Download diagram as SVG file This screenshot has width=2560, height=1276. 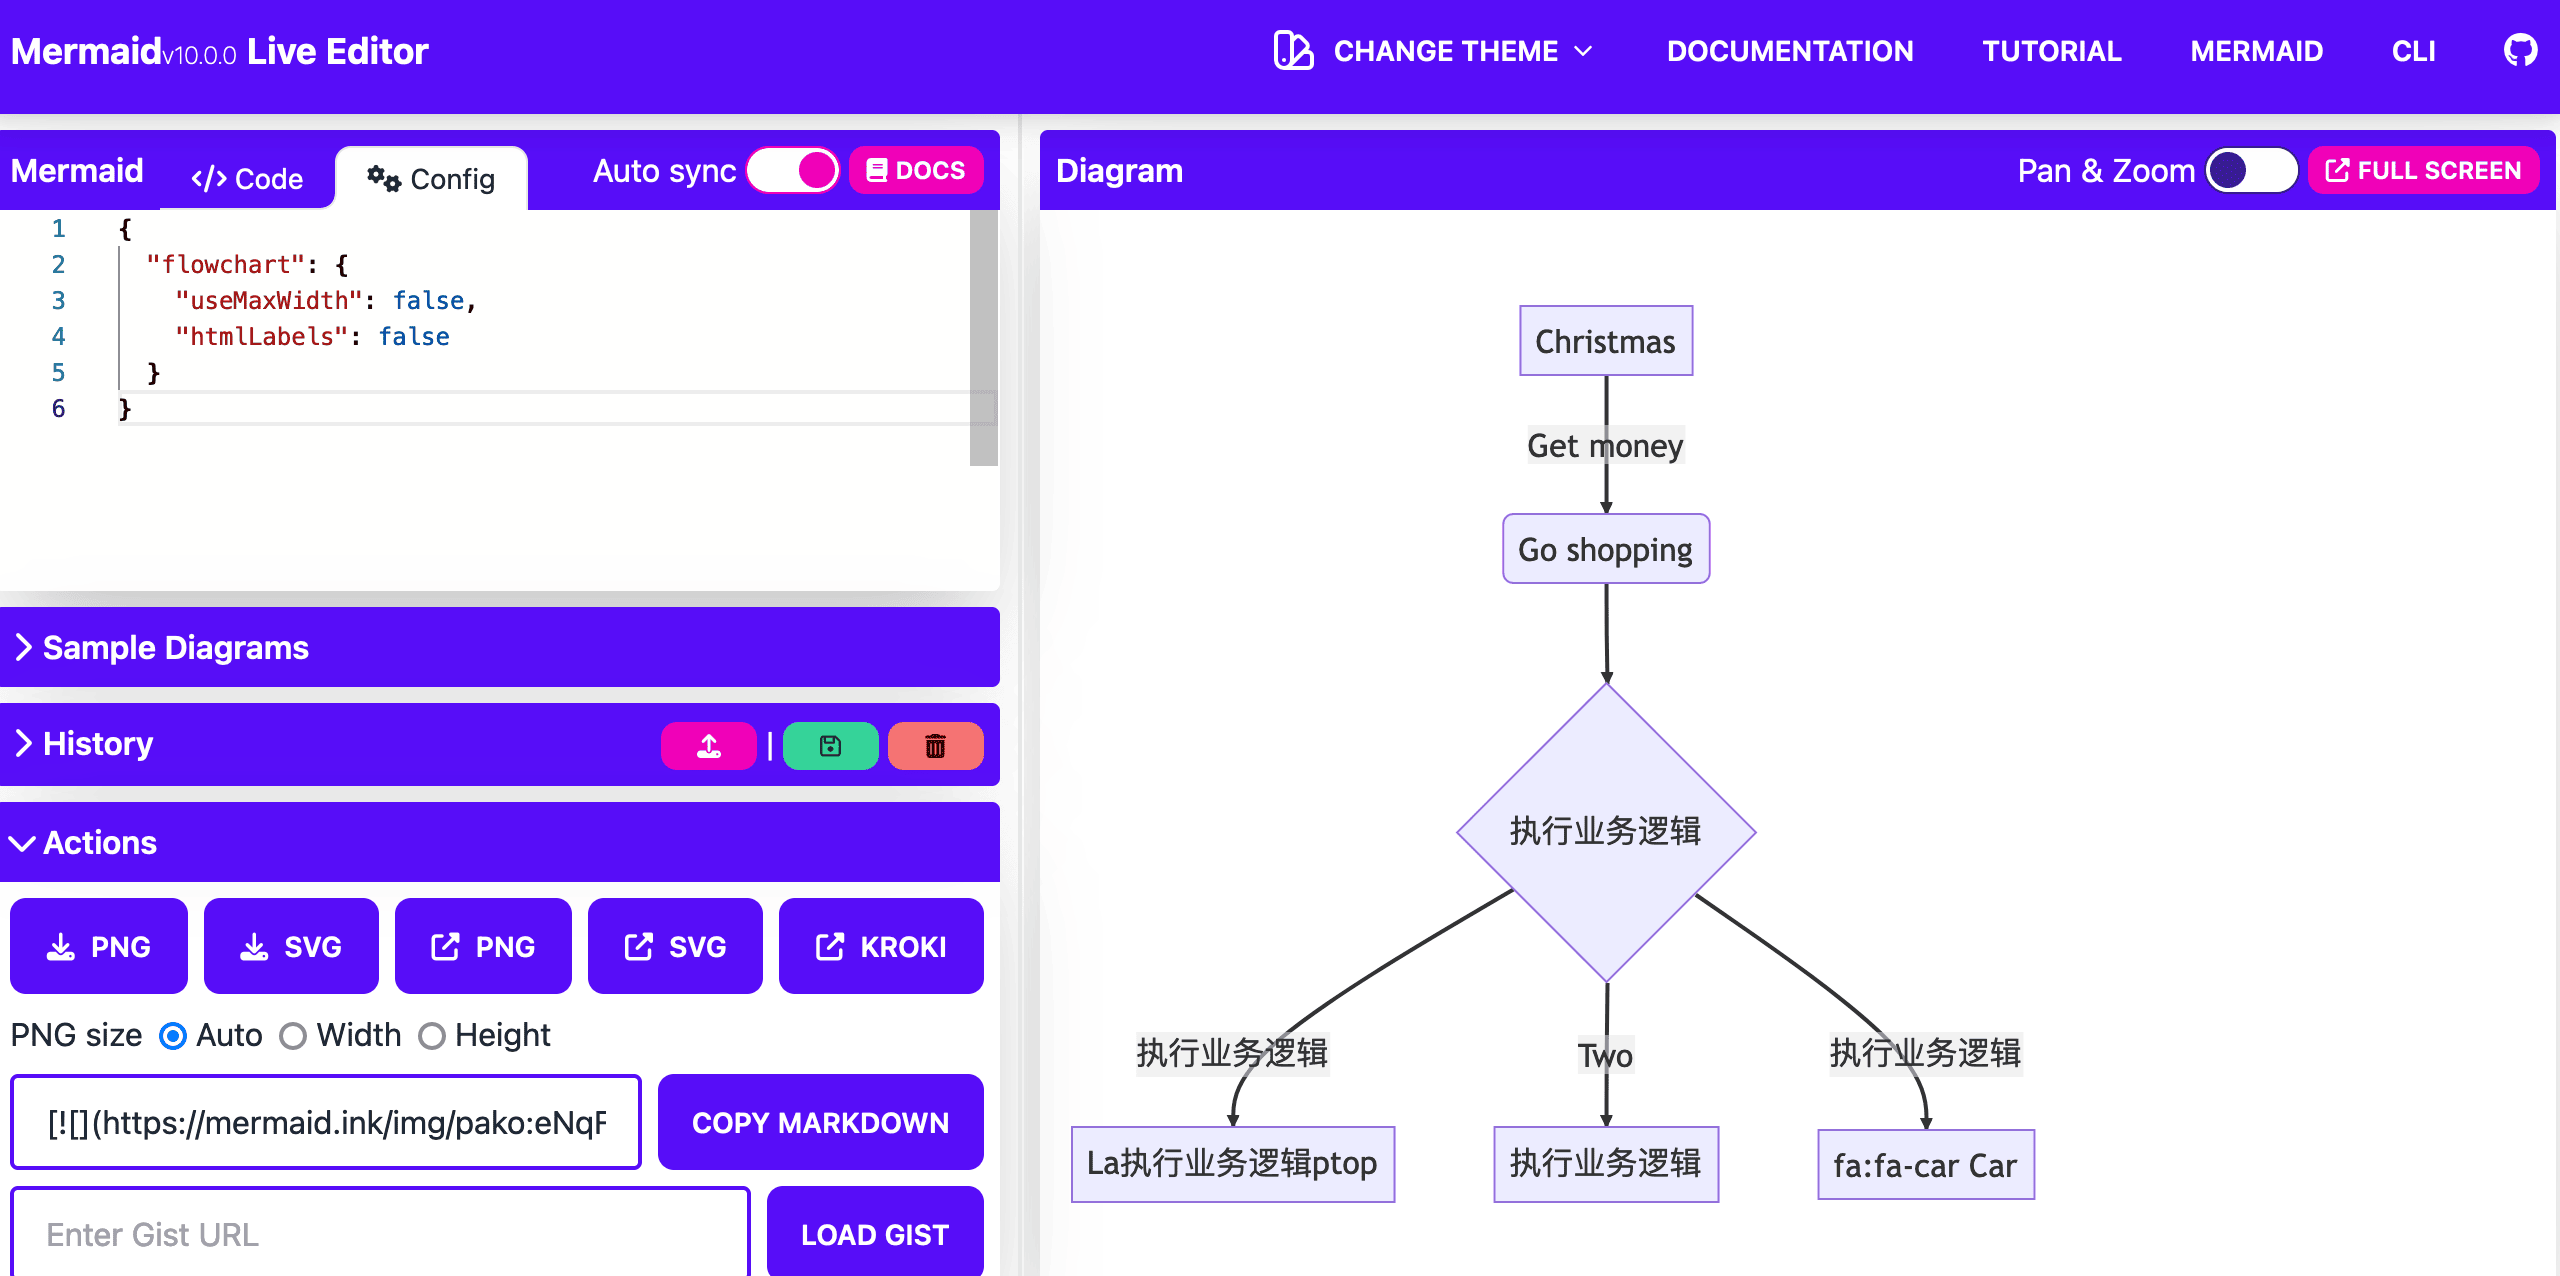[291, 946]
